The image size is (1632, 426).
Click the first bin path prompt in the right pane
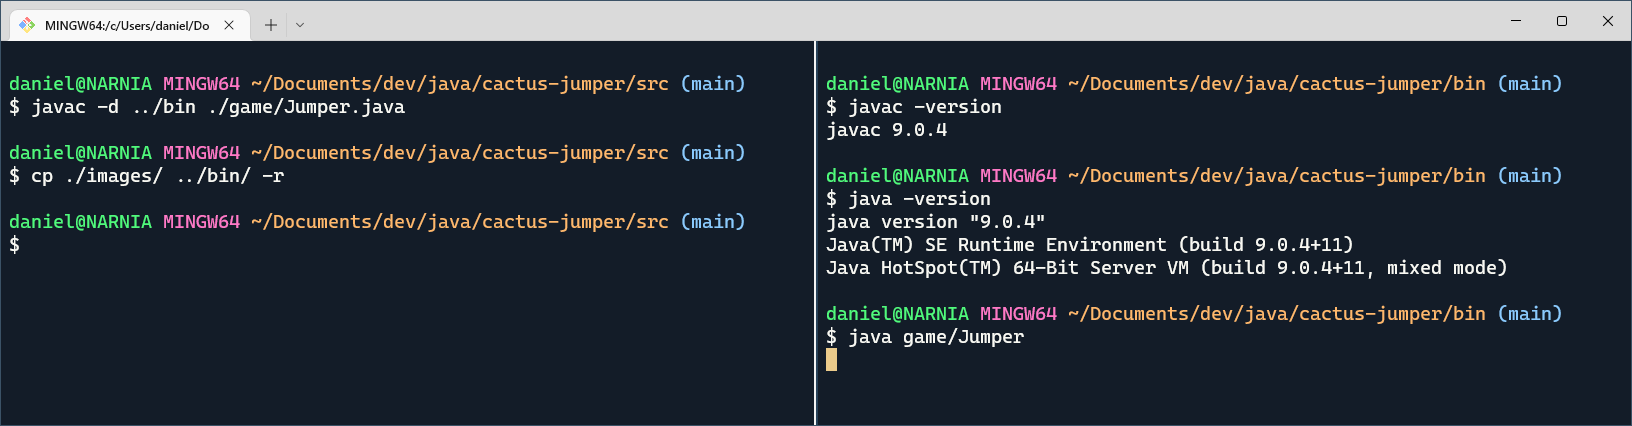point(1277,84)
